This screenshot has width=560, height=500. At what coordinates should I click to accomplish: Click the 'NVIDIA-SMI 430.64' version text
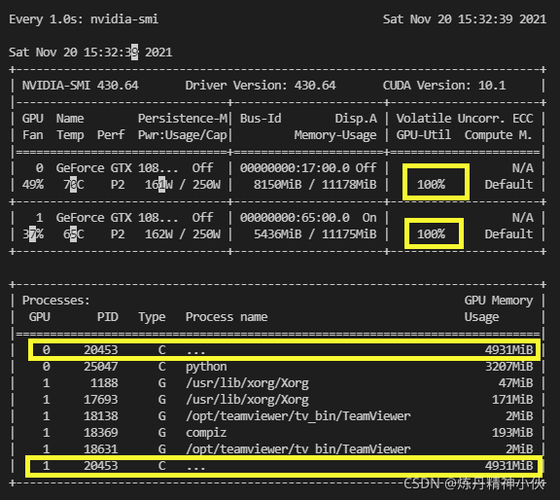[x=80, y=85]
